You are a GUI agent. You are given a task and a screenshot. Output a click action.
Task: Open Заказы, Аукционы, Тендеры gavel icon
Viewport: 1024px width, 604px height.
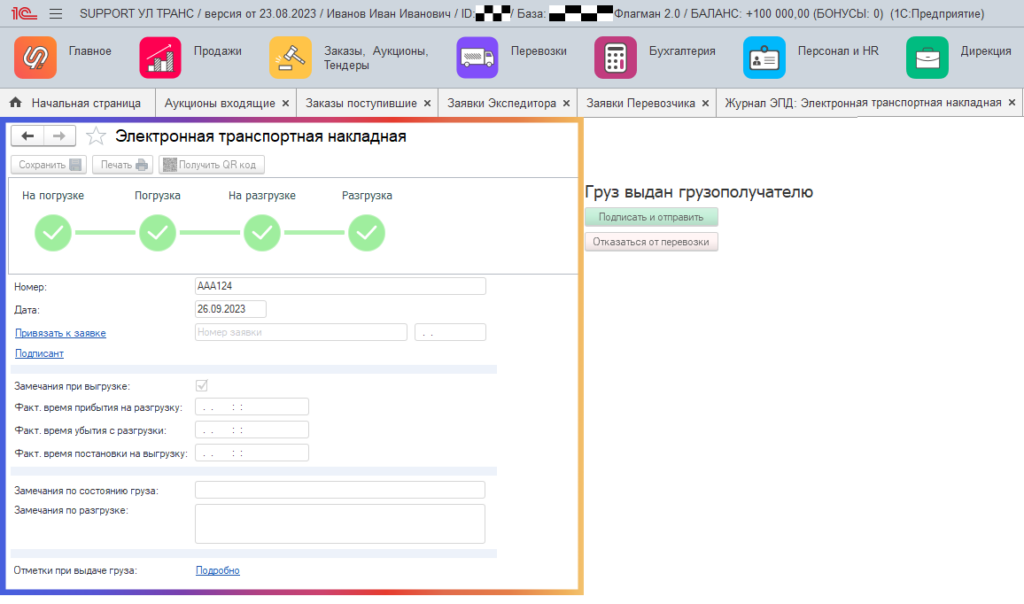(290, 57)
